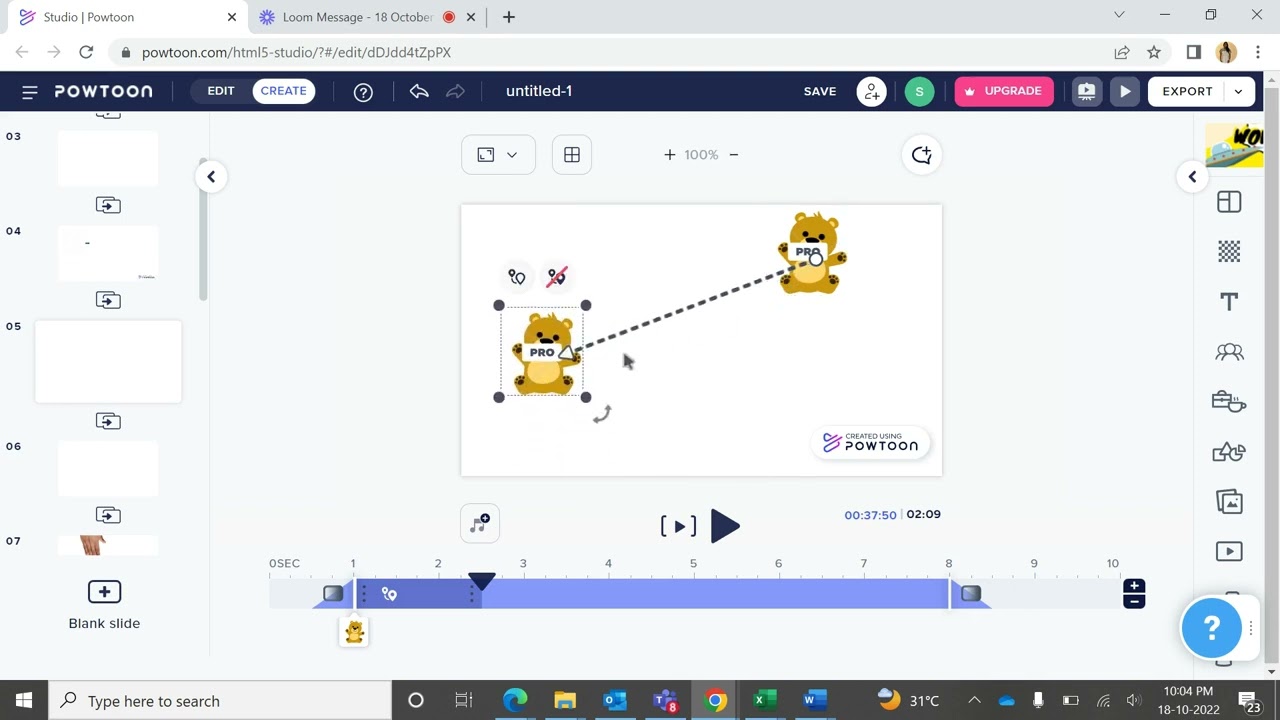Remove the motion path with crossed pin icon

556,277
